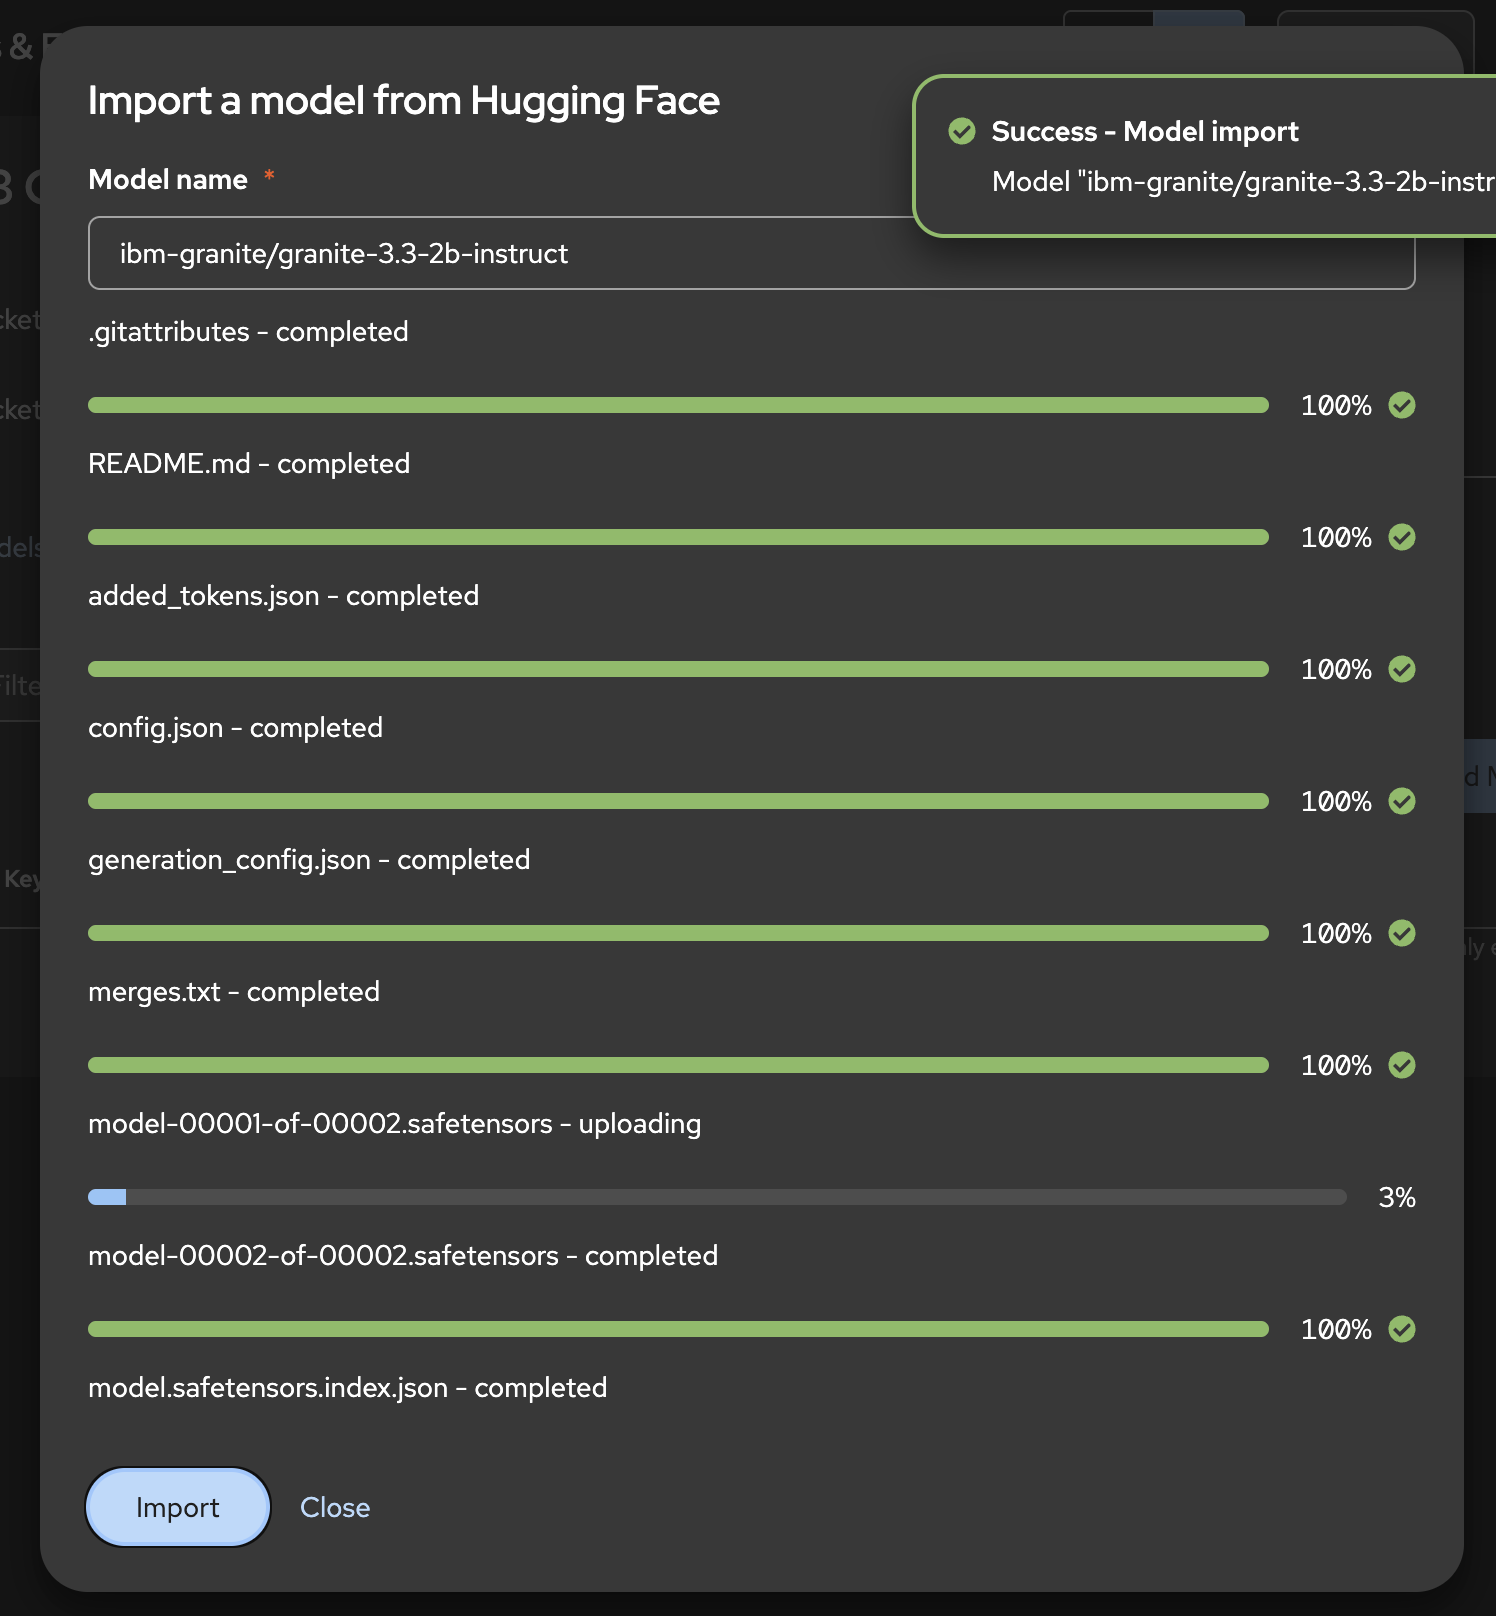Click the model-00001-of-00002.safetensors upload progress bar
1496x1616 pixels.
[716, 1197]
